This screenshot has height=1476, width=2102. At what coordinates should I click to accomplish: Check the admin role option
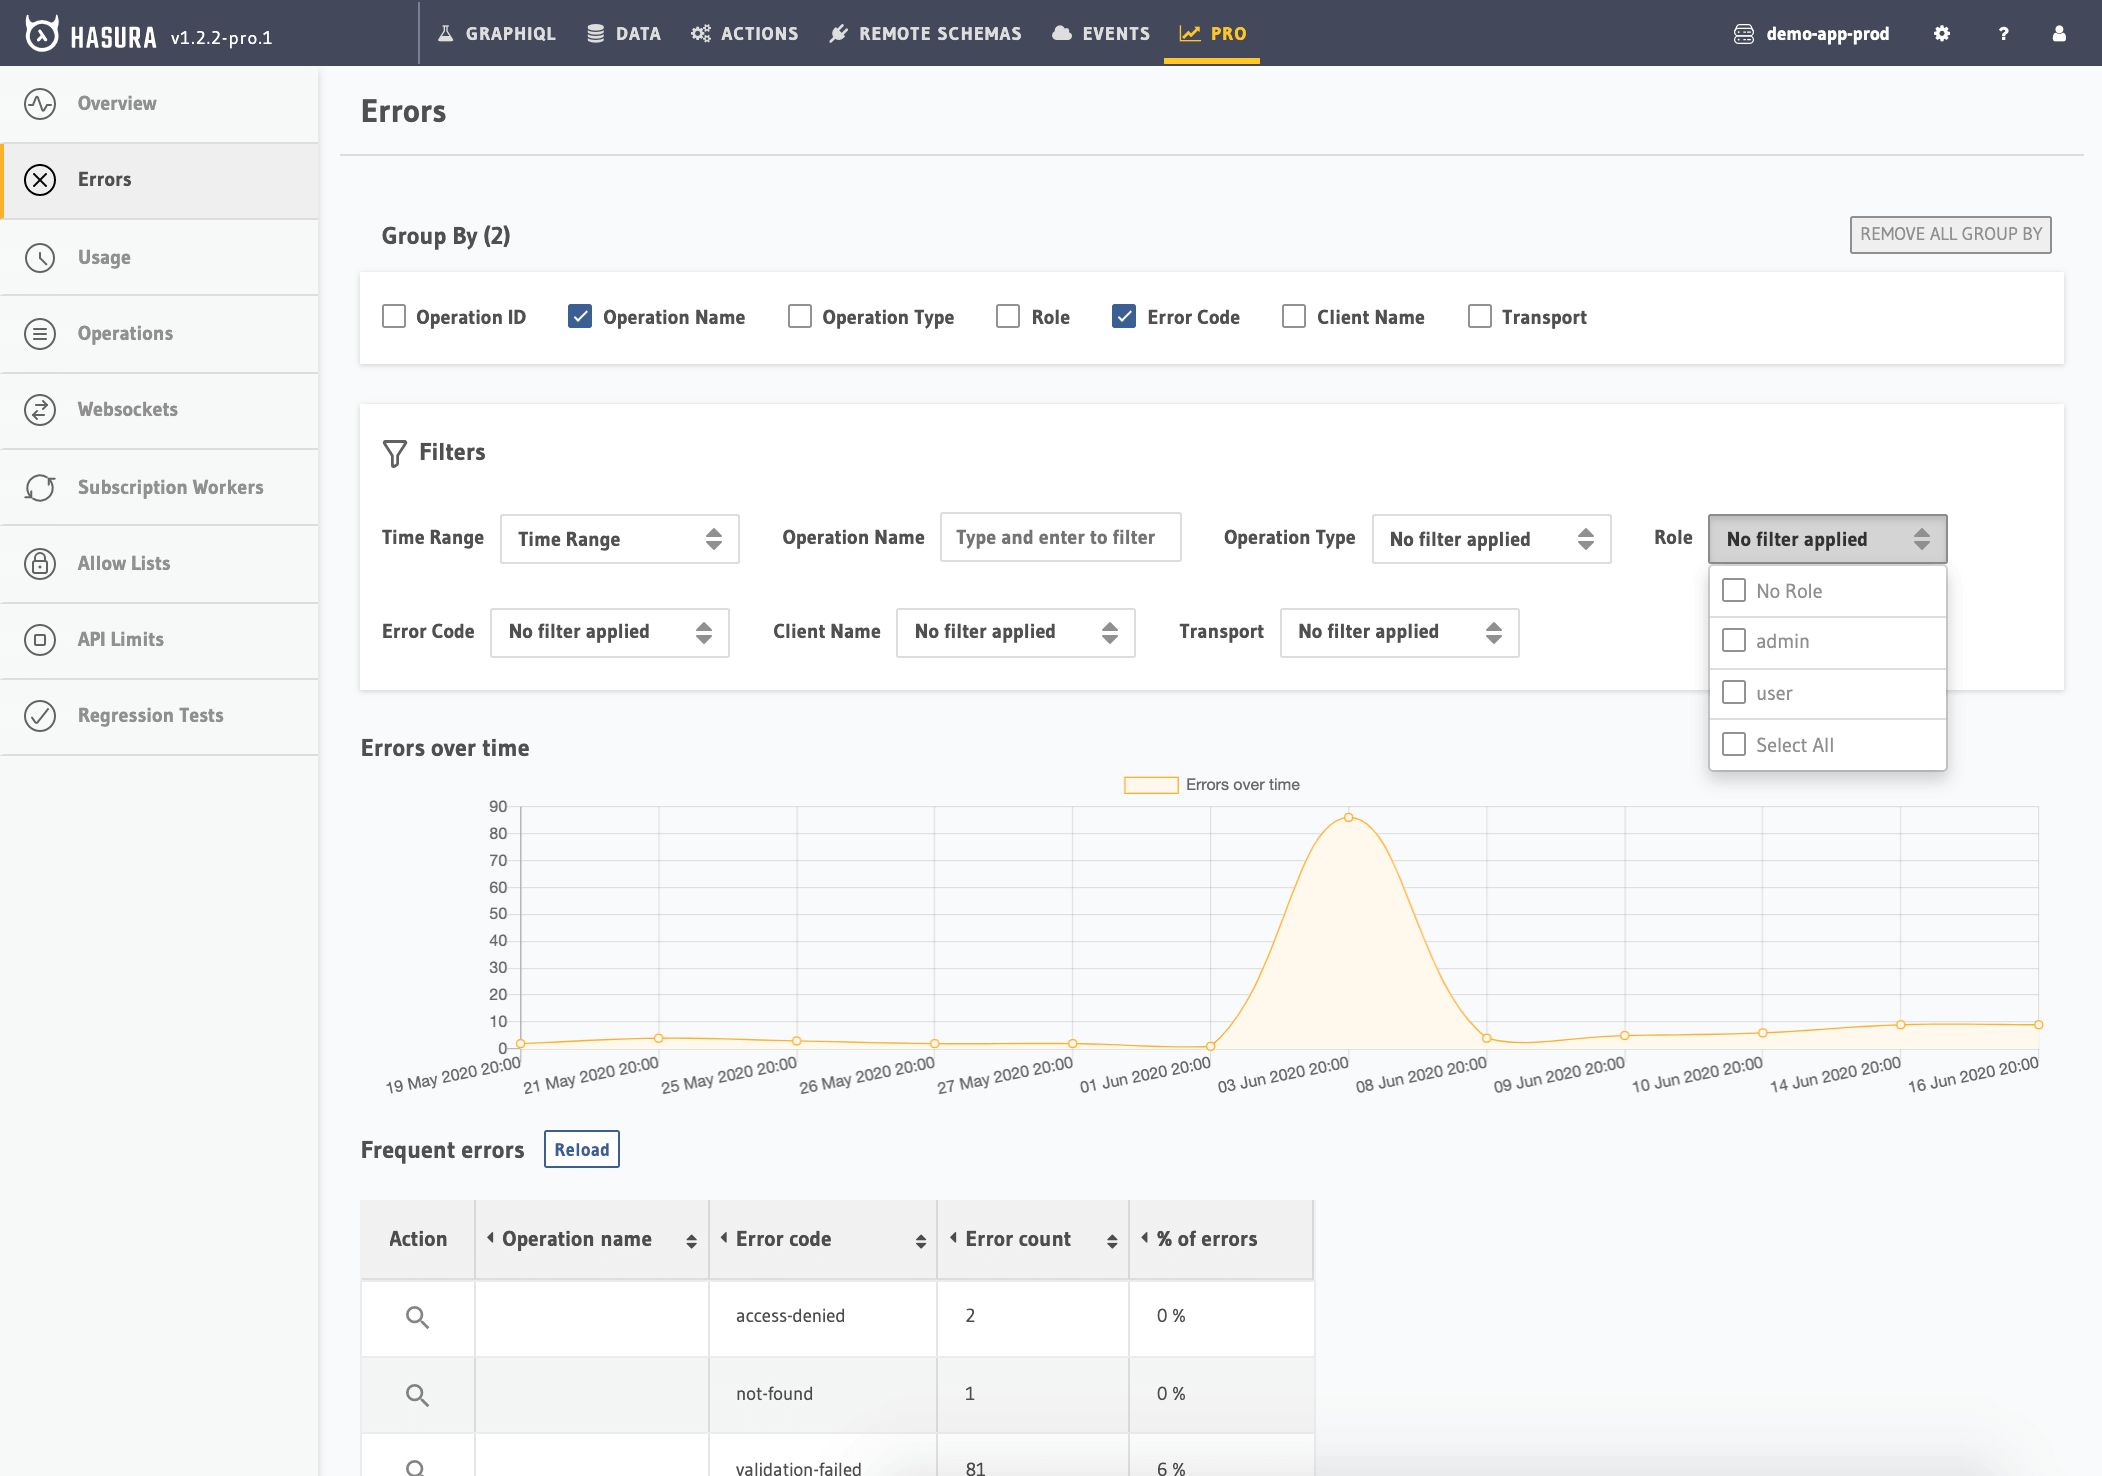coord(1734,641)
